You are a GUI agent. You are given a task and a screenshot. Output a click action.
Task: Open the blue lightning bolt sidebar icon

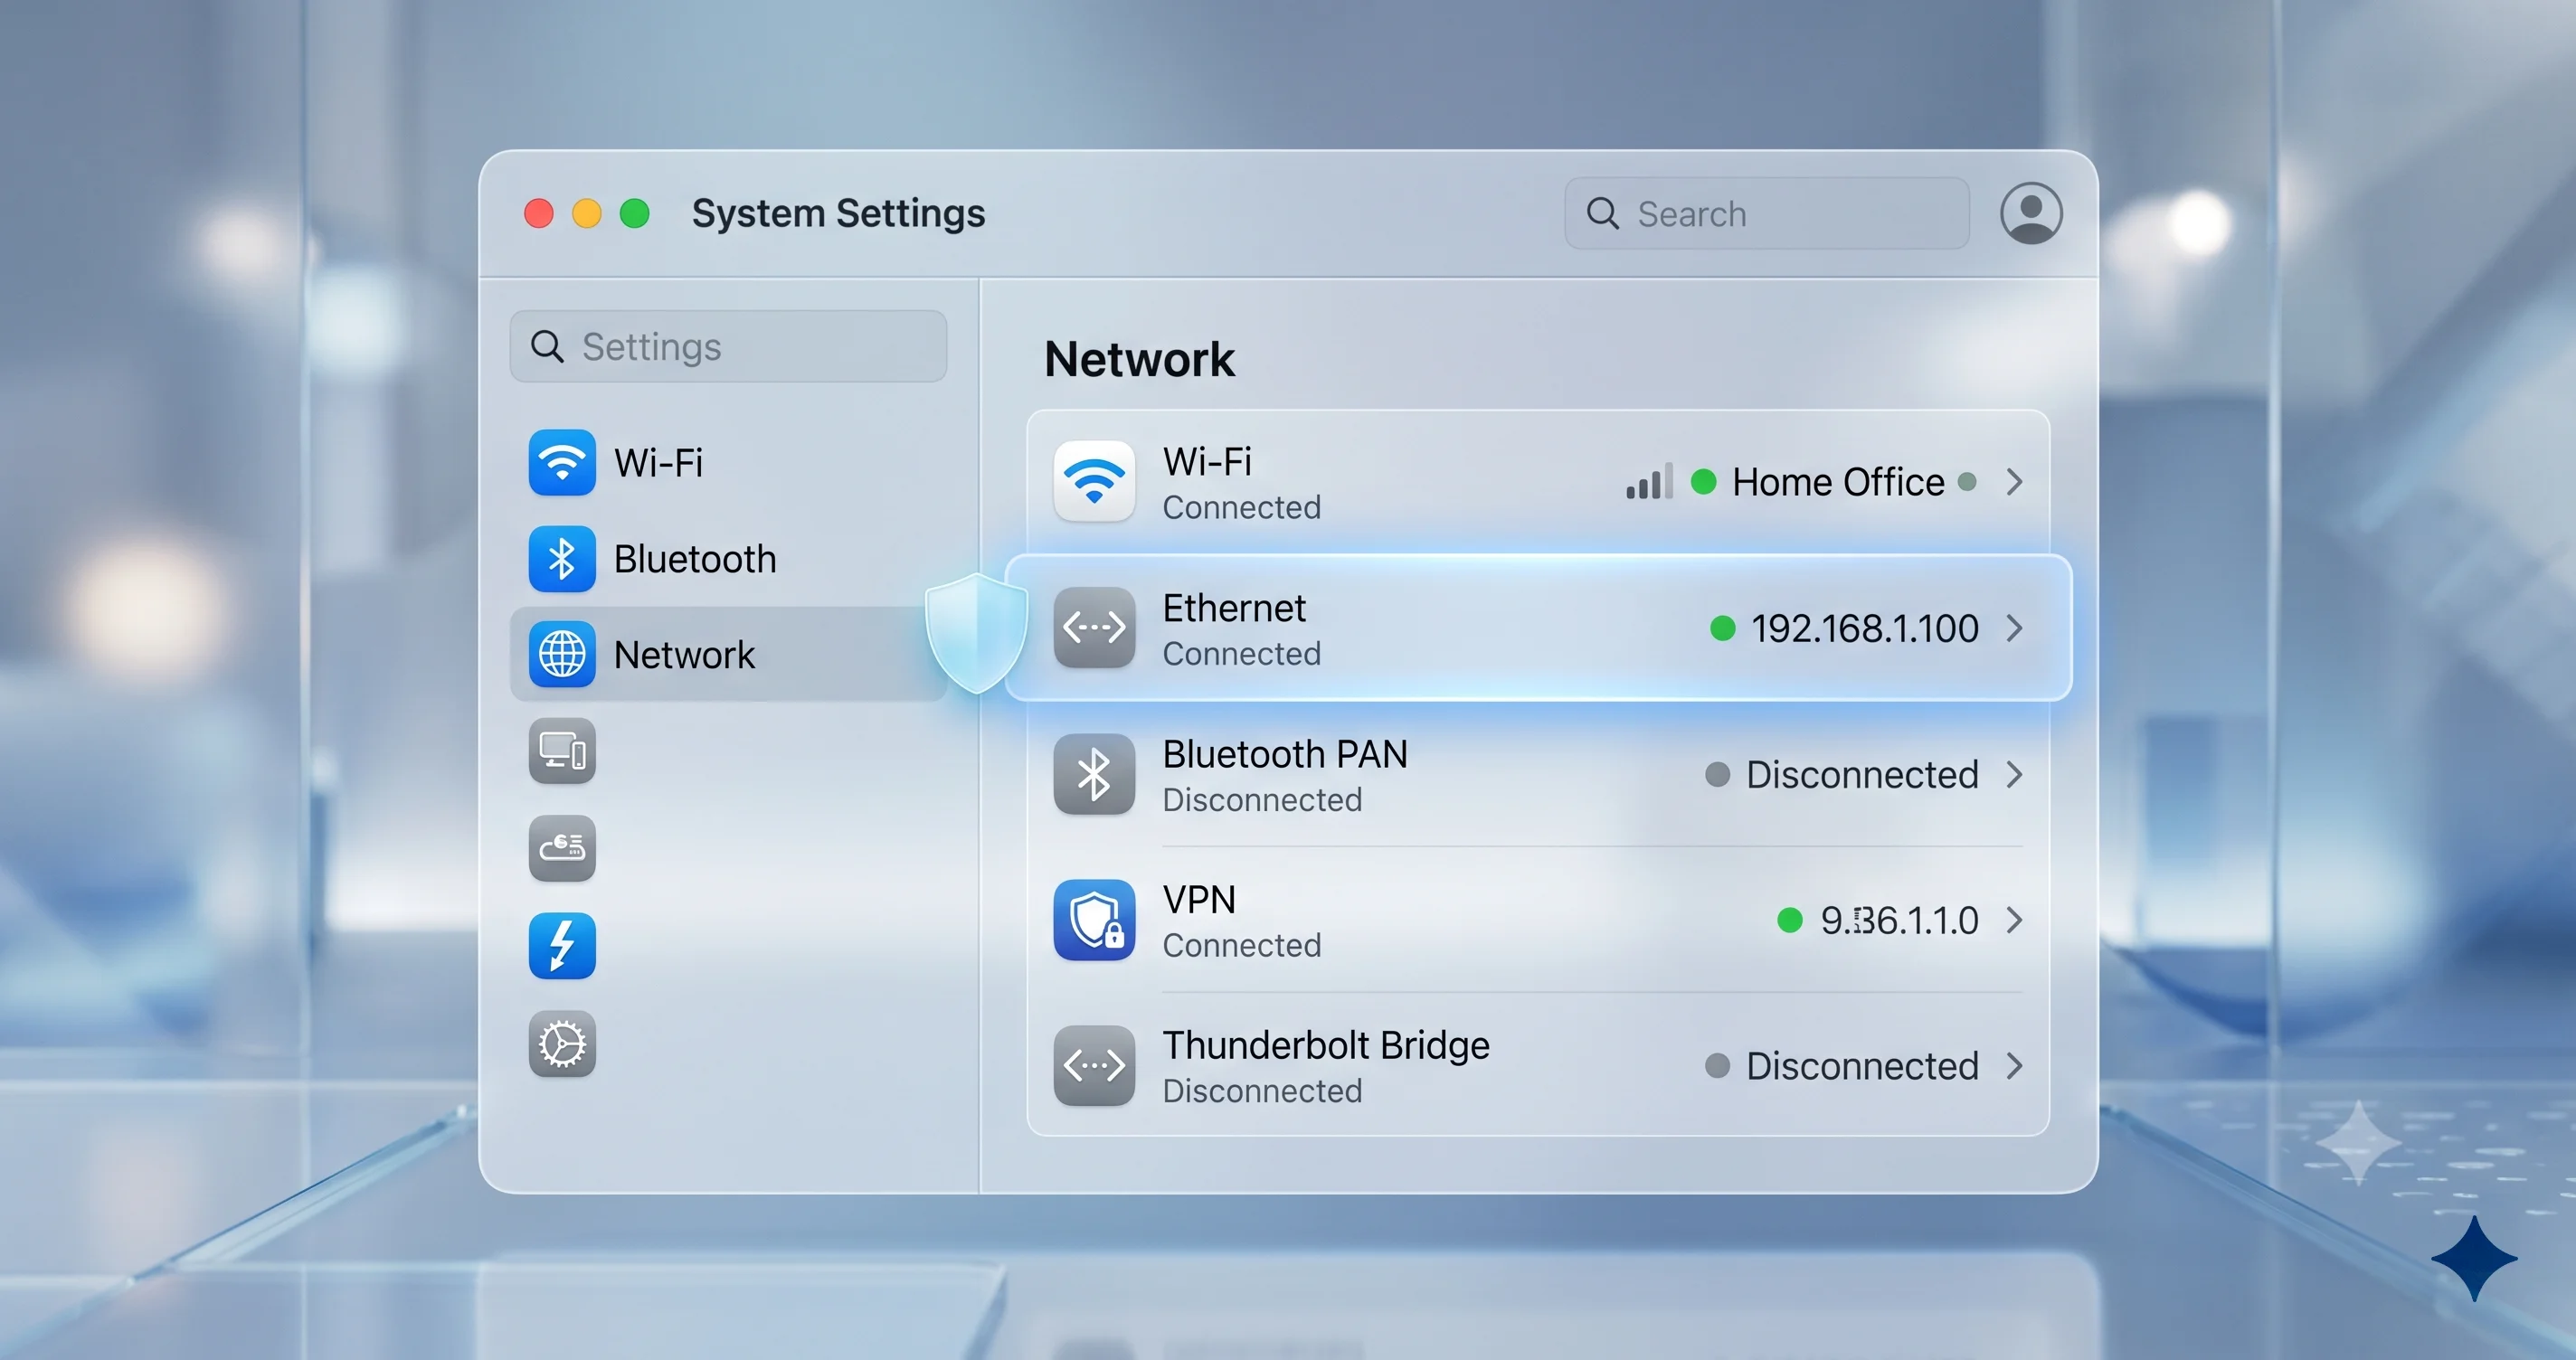562,945
